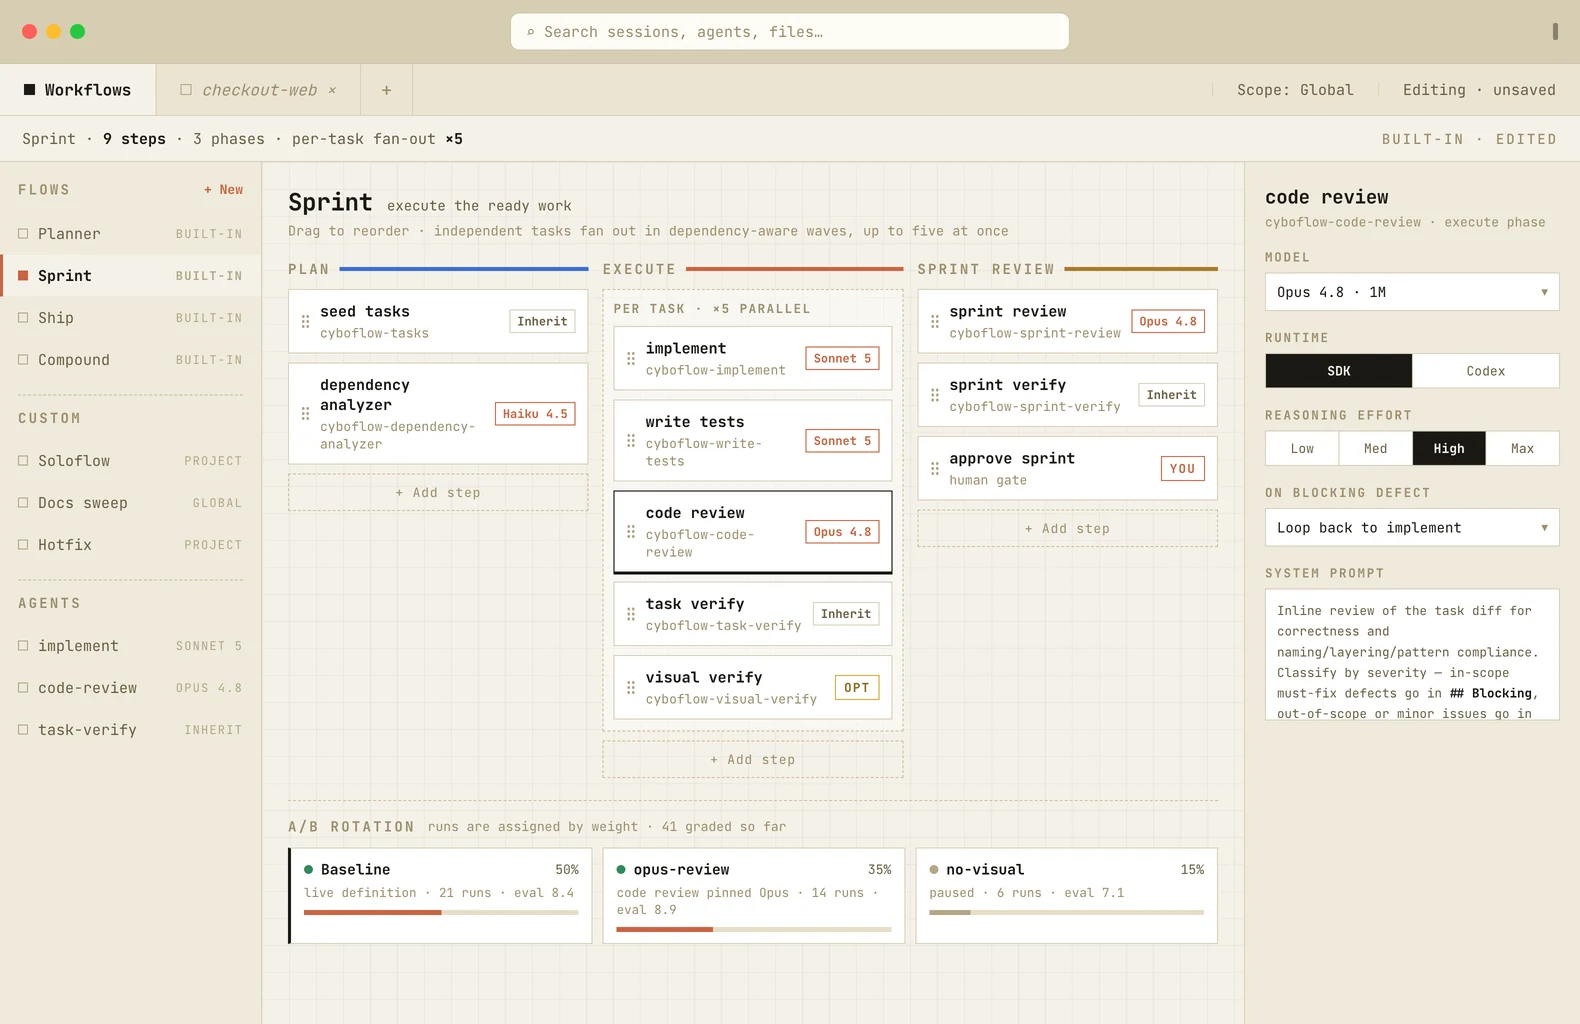
Task: Set reasoning effort to Max
Action: tap(1522, 449)
